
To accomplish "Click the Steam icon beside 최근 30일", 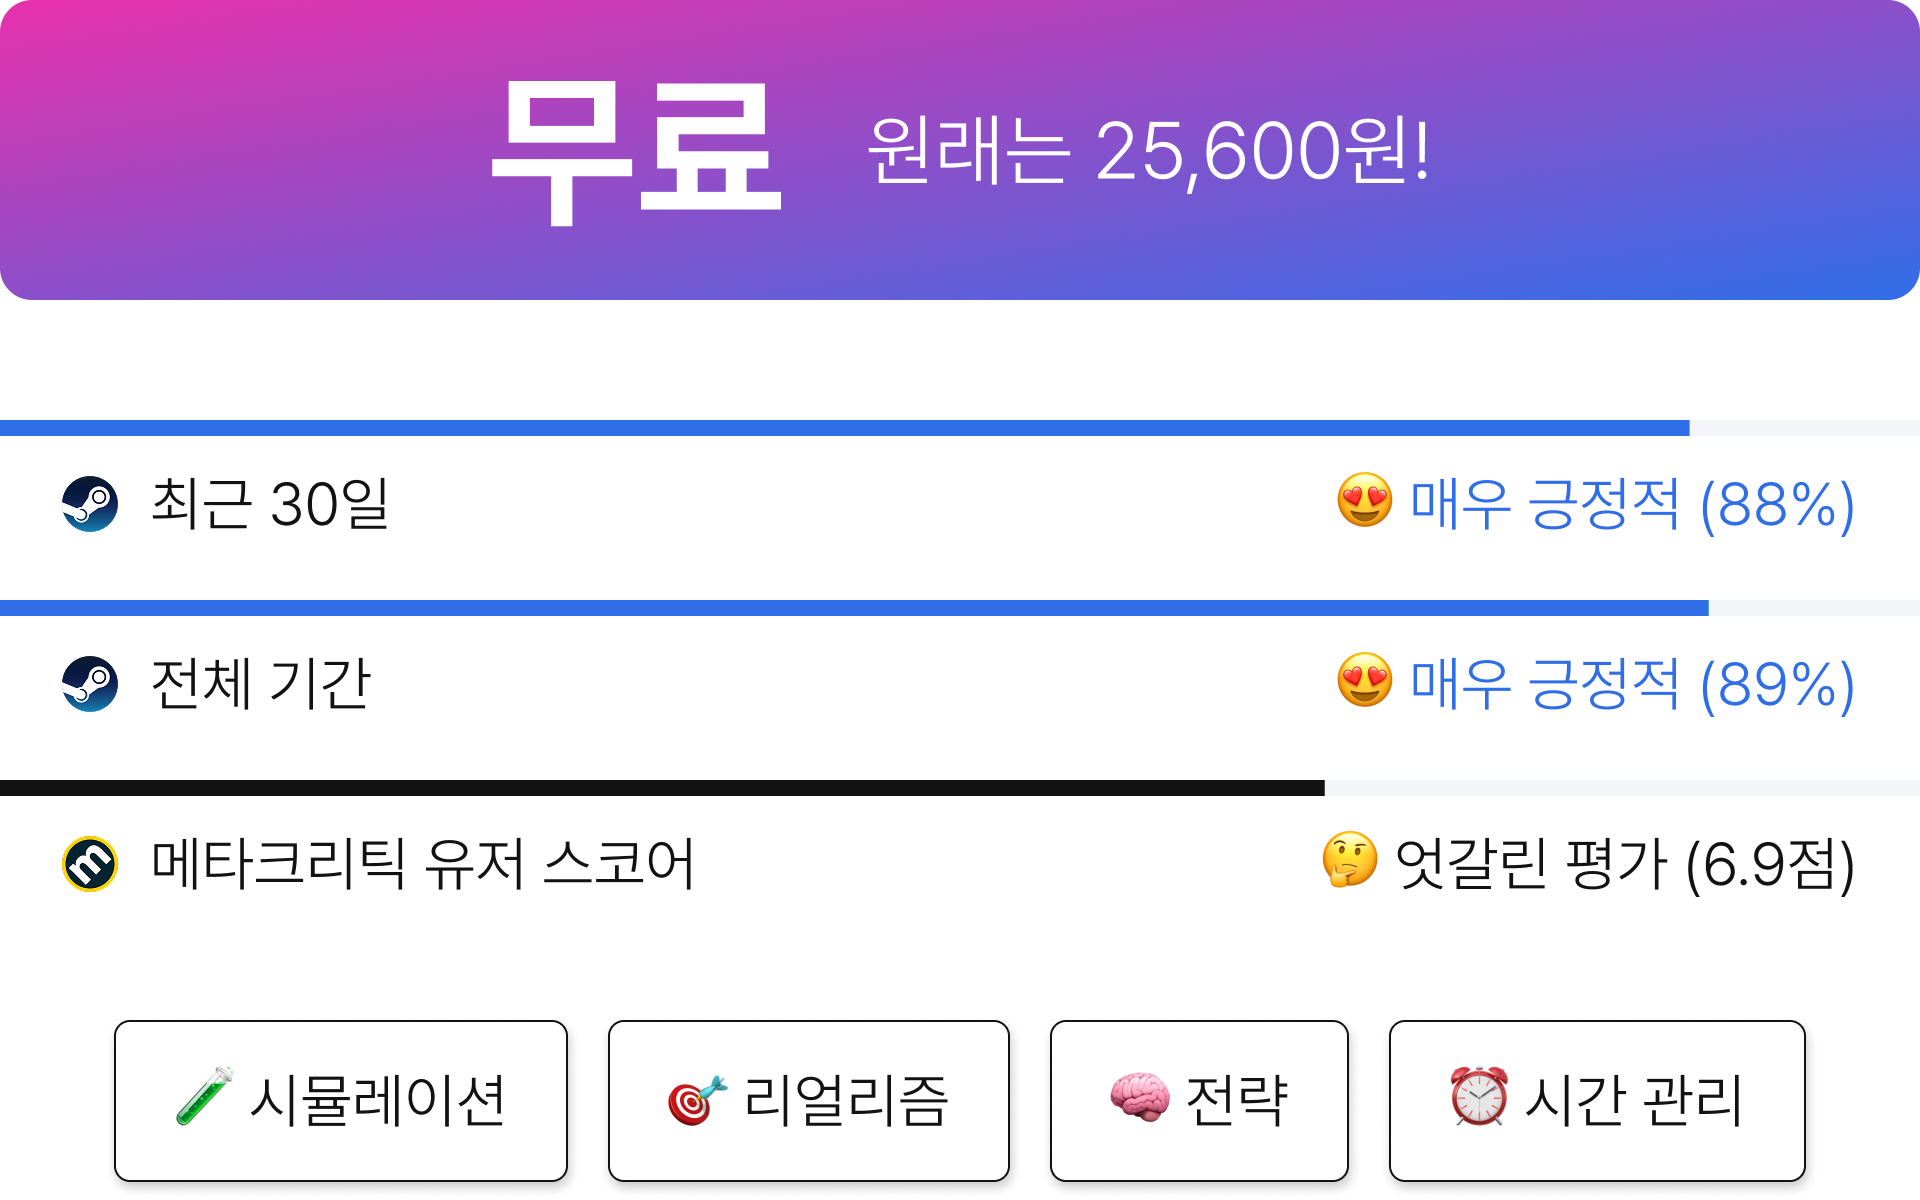I will coord(90,504).
